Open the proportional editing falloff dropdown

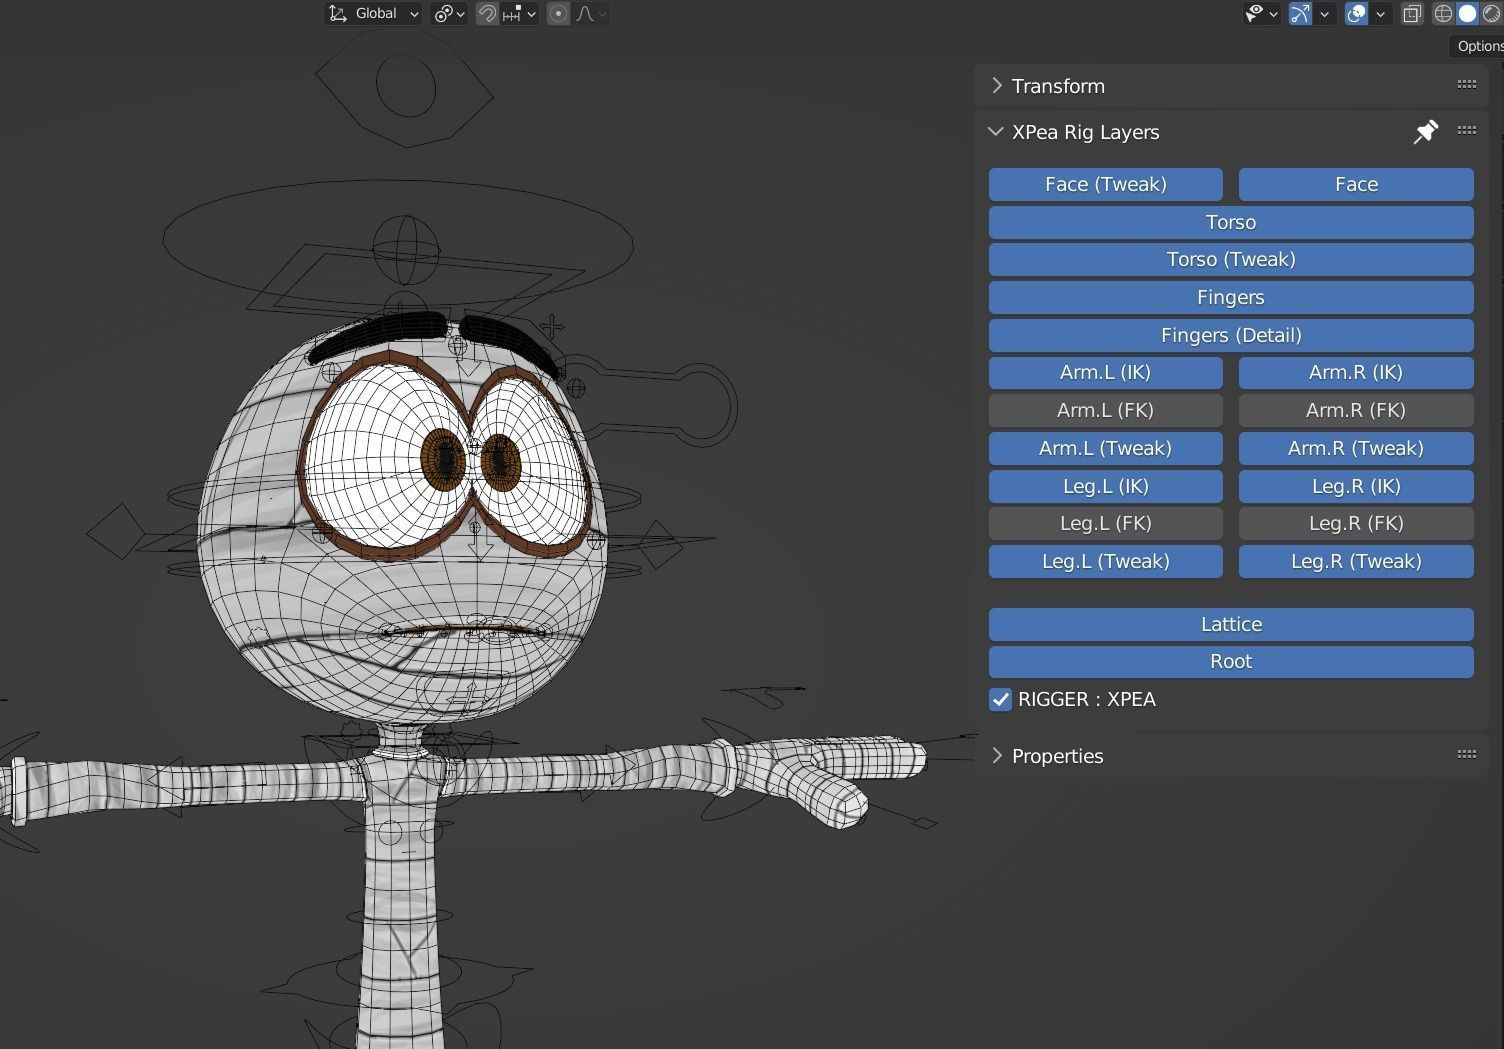point(602,13)
